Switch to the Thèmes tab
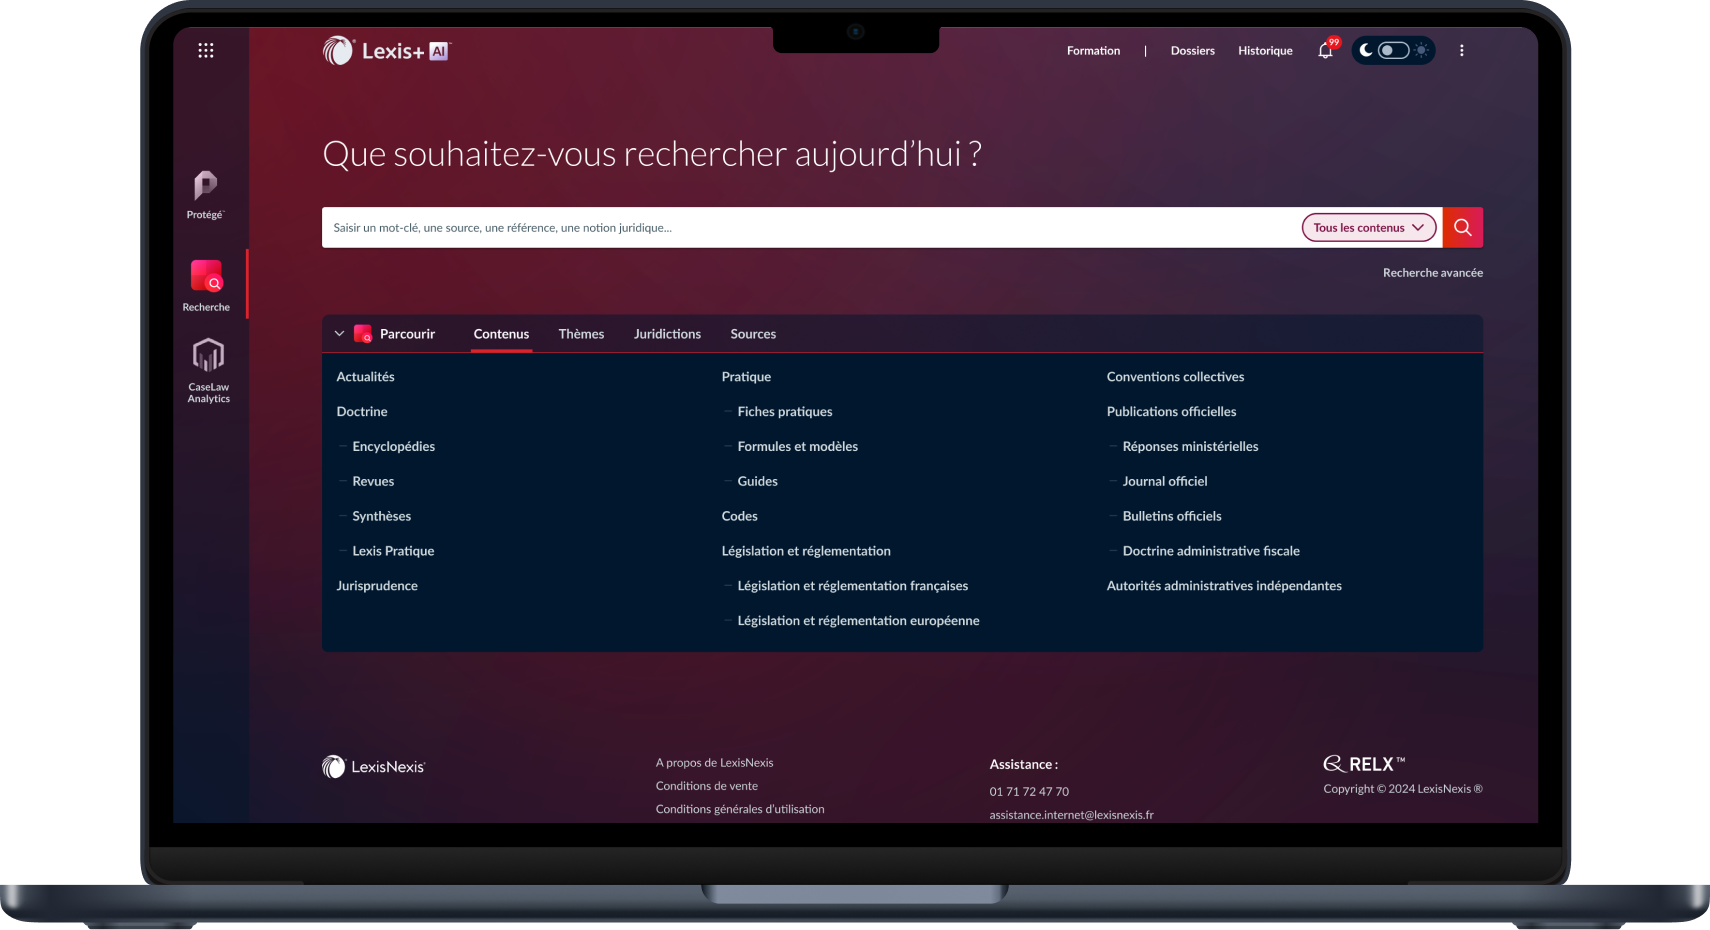This screenshot has height=930, width=1710. [581, 334]
